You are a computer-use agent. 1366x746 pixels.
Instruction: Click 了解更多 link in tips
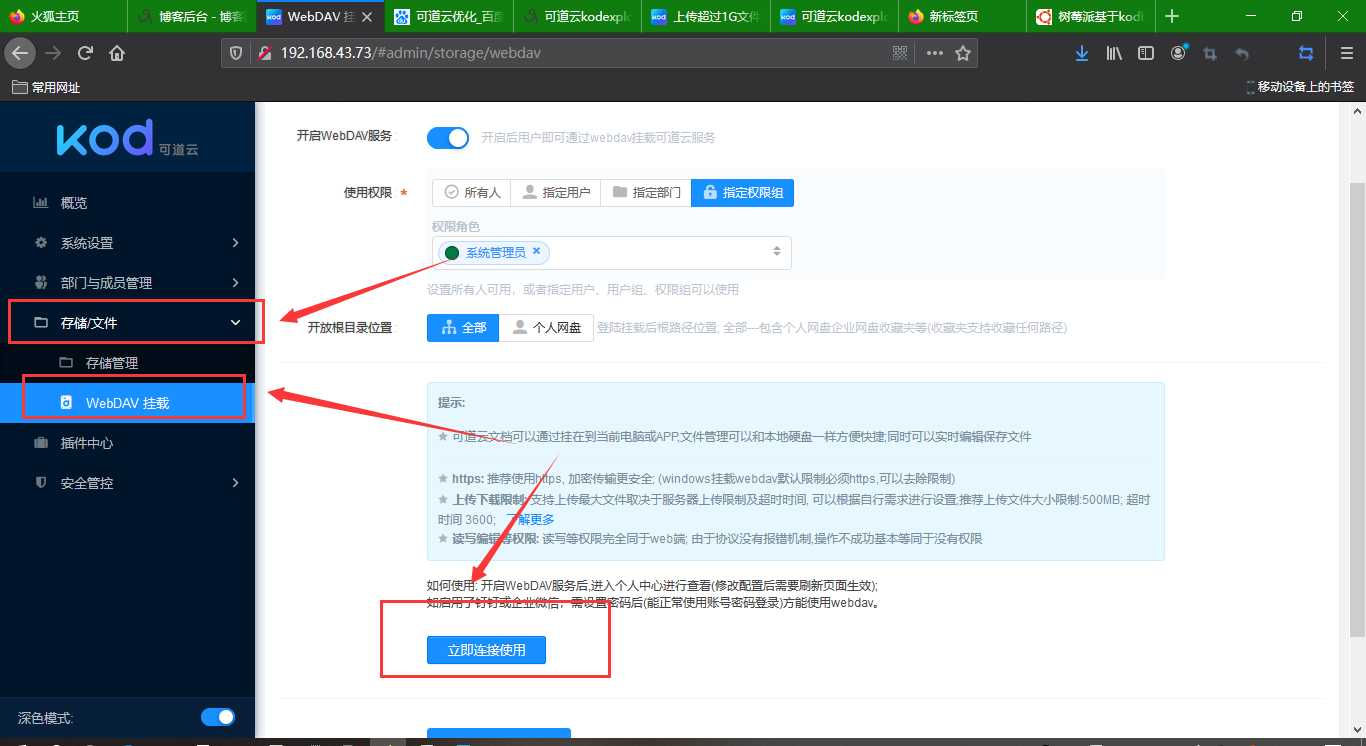point(531,519)
